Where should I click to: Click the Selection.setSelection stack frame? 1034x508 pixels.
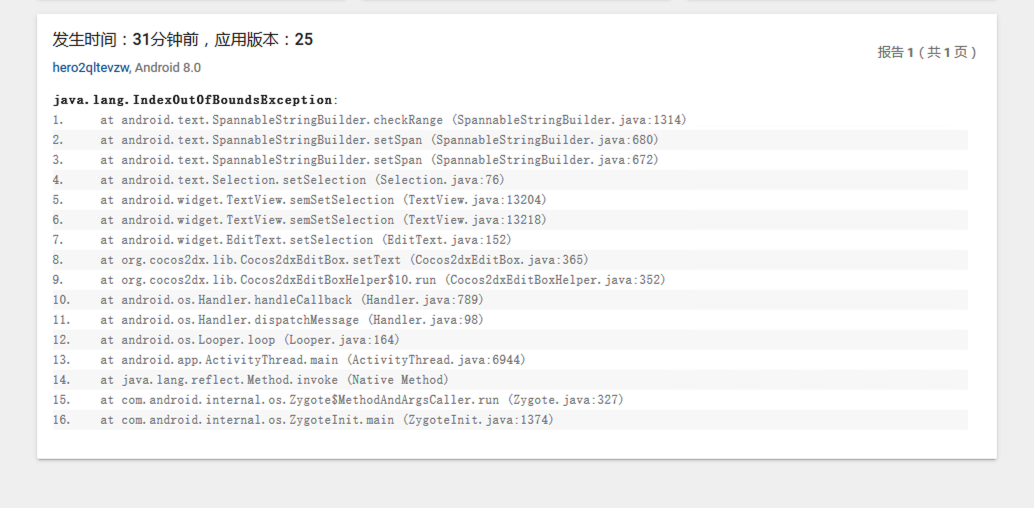pos(302,180)
